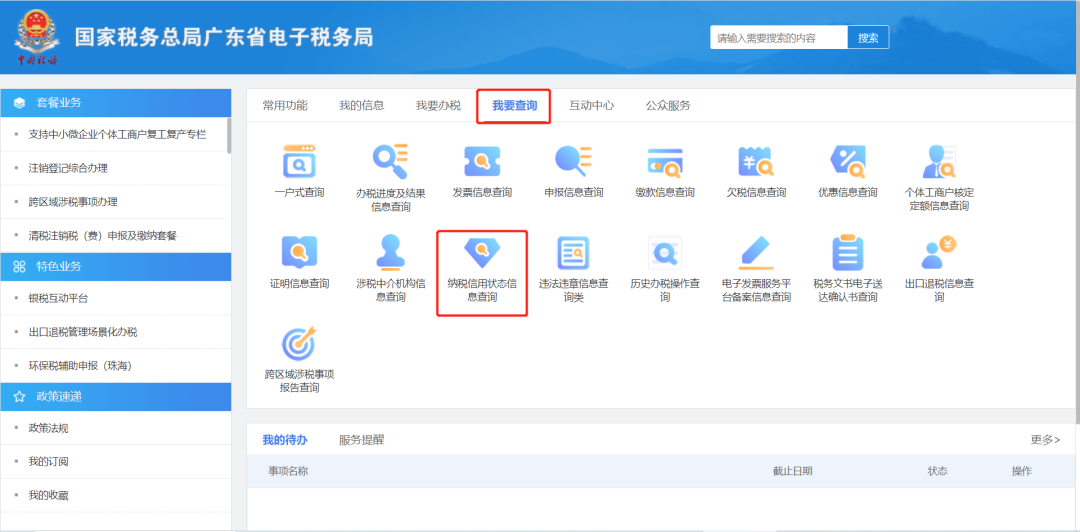The height and width of the screenshot is (532, 1080).
Task: Click the 政策速递 star icon
Action: click(19, 397)
